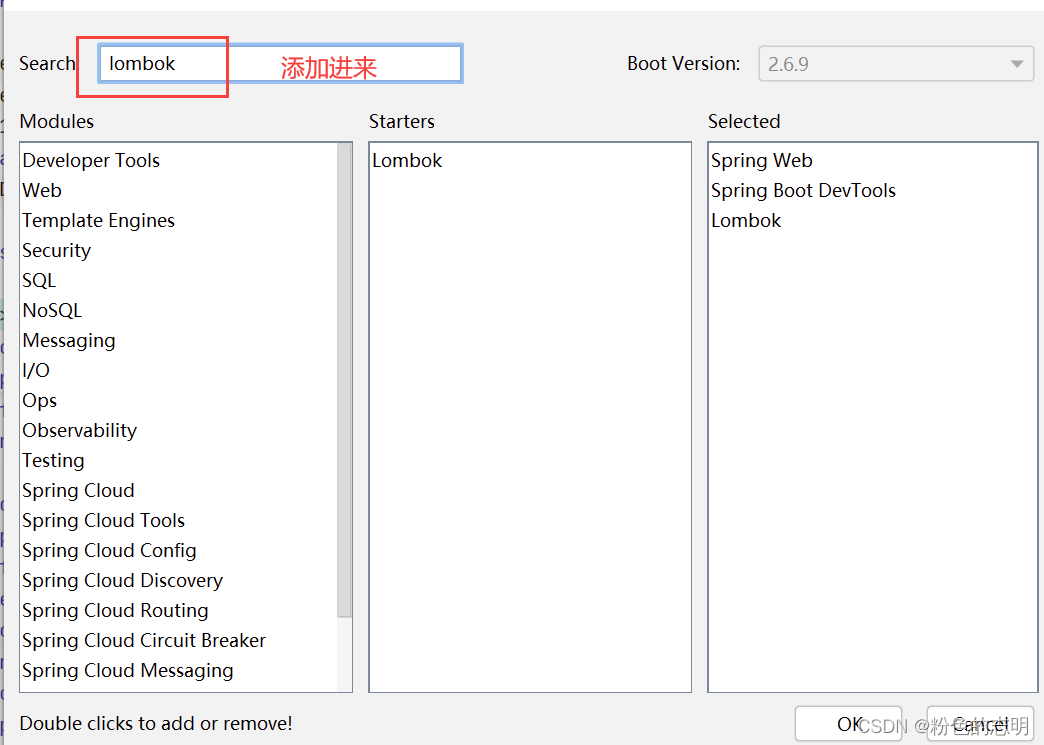This screenshot has width=1044, height=745.
Task: Select Spring Web in Selected list
Action: tap(761, 161)
